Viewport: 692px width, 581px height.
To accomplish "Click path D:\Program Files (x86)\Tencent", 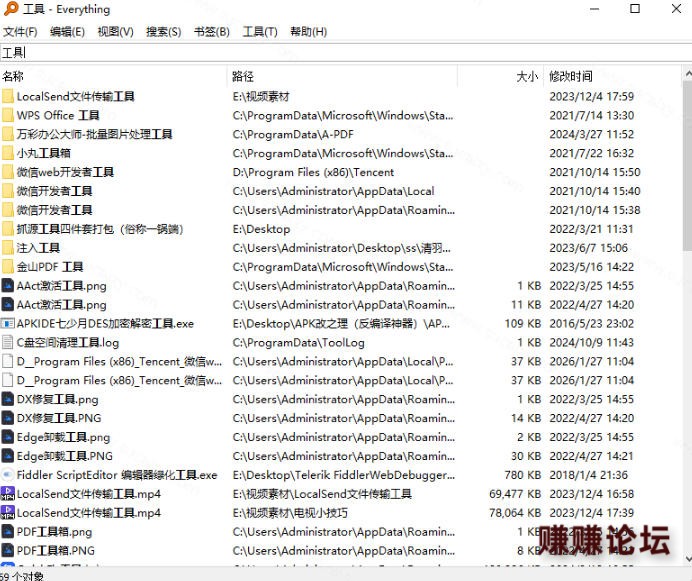I will click(313, 172).
